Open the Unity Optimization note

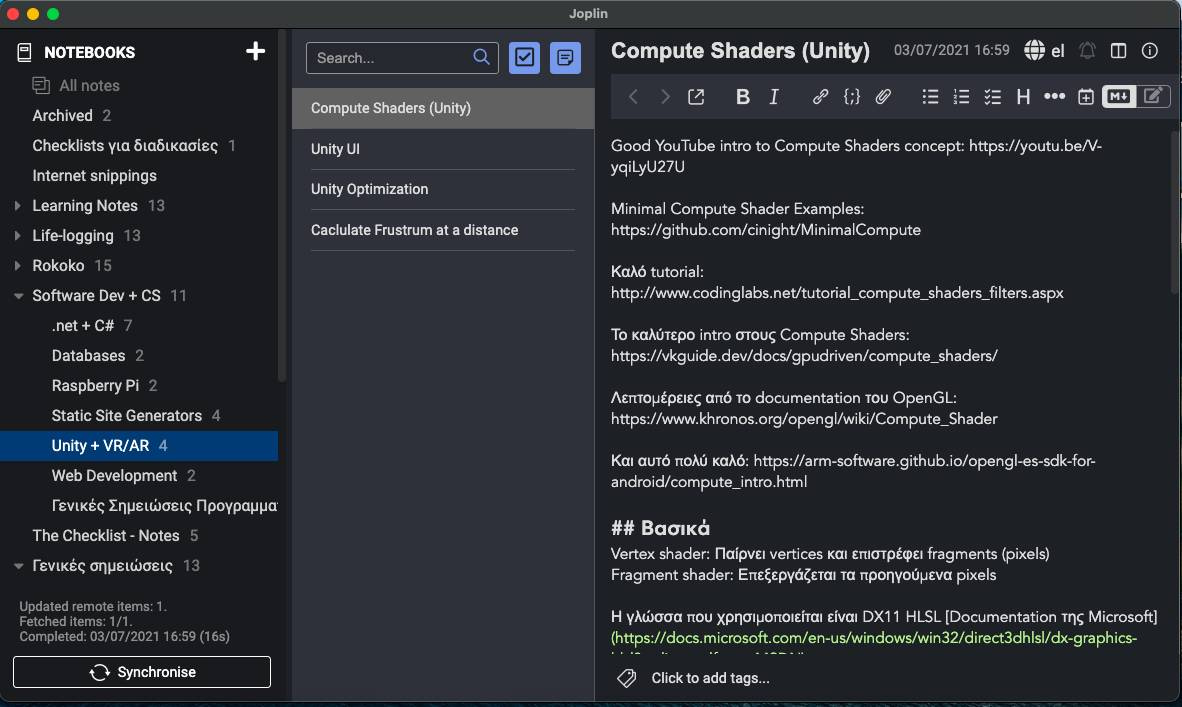pos(443,189)
